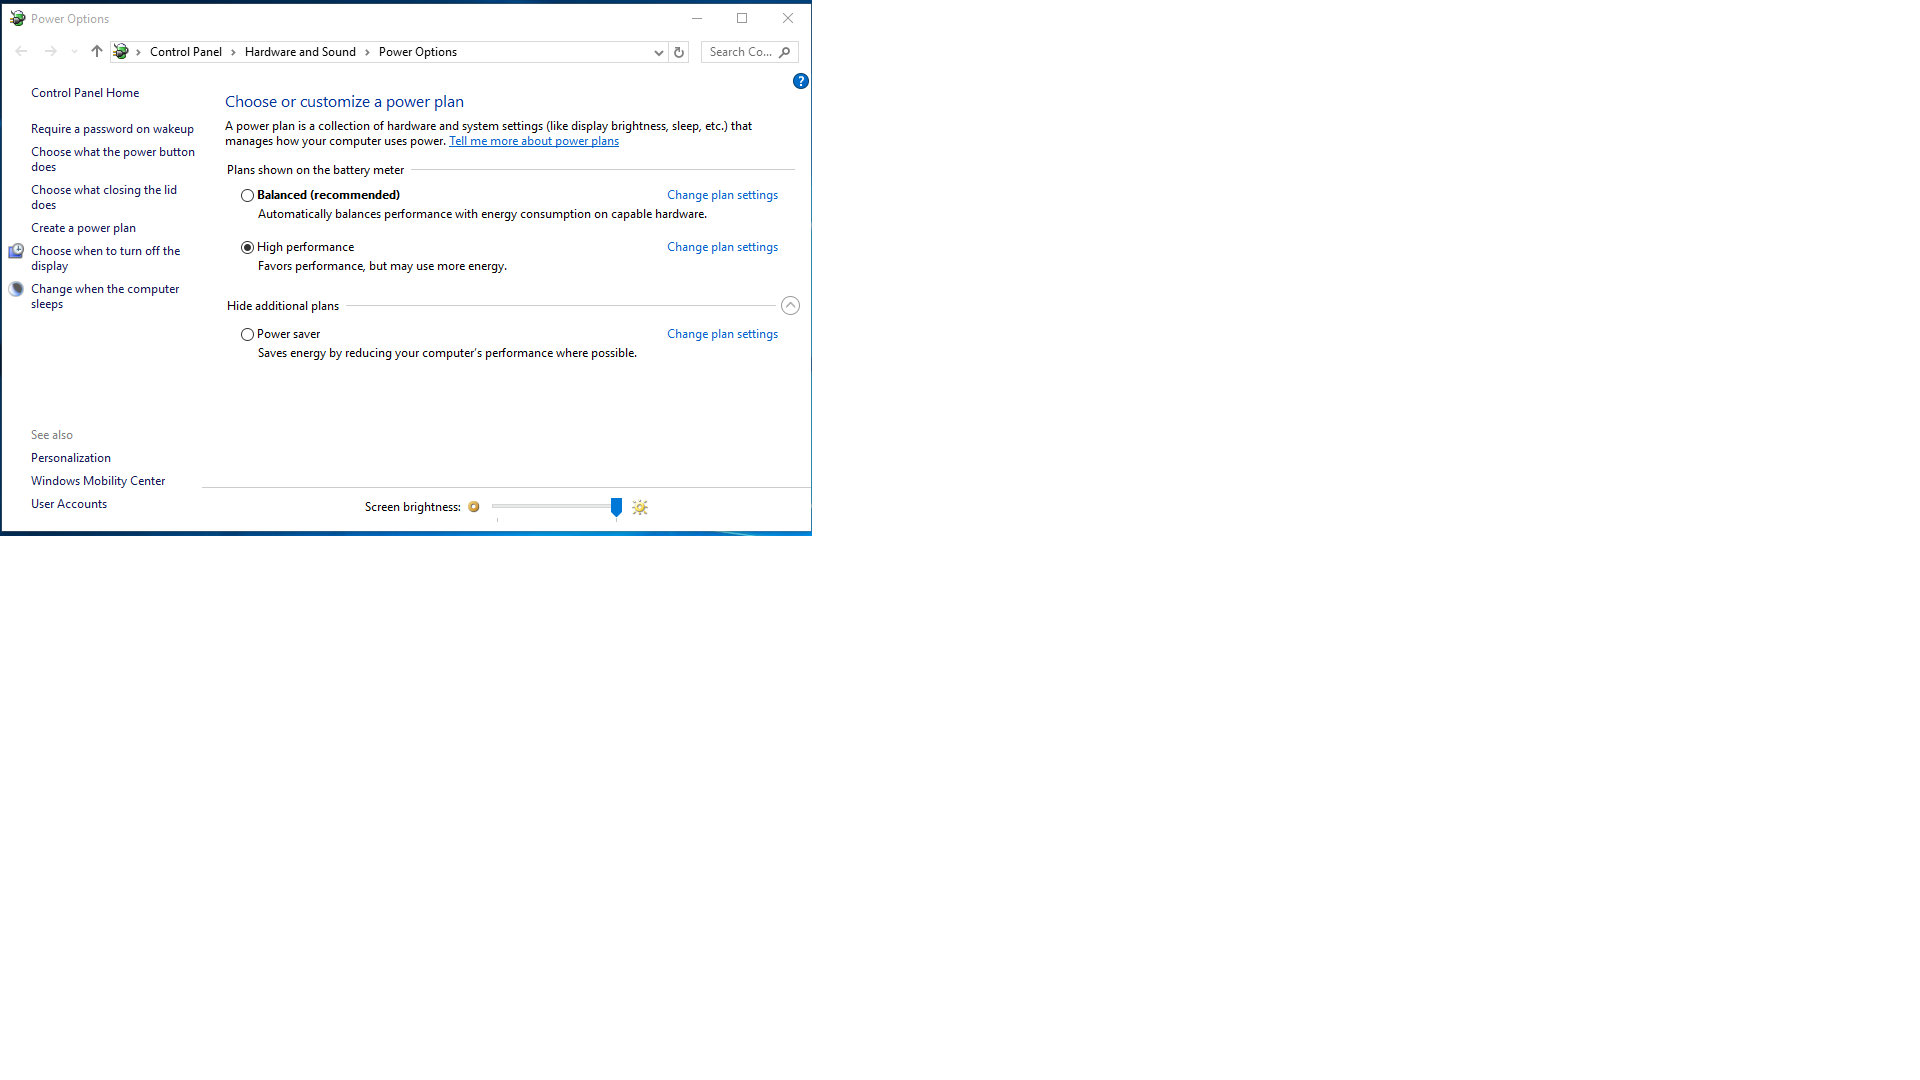Select the Power saver plan
The width and height of the screenshot is (1920, 1080).
247,335
